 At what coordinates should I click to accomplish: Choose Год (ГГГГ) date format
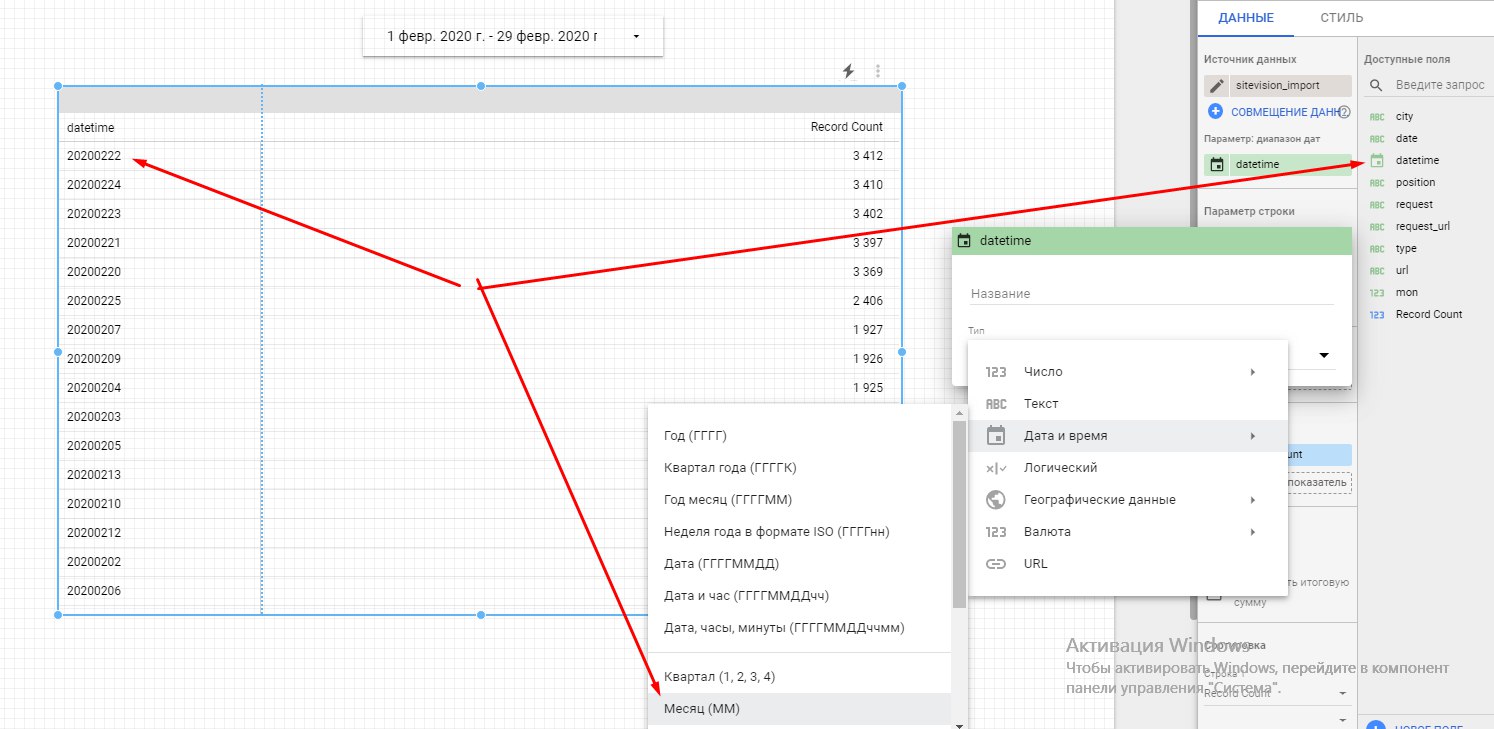click(800, 436)
